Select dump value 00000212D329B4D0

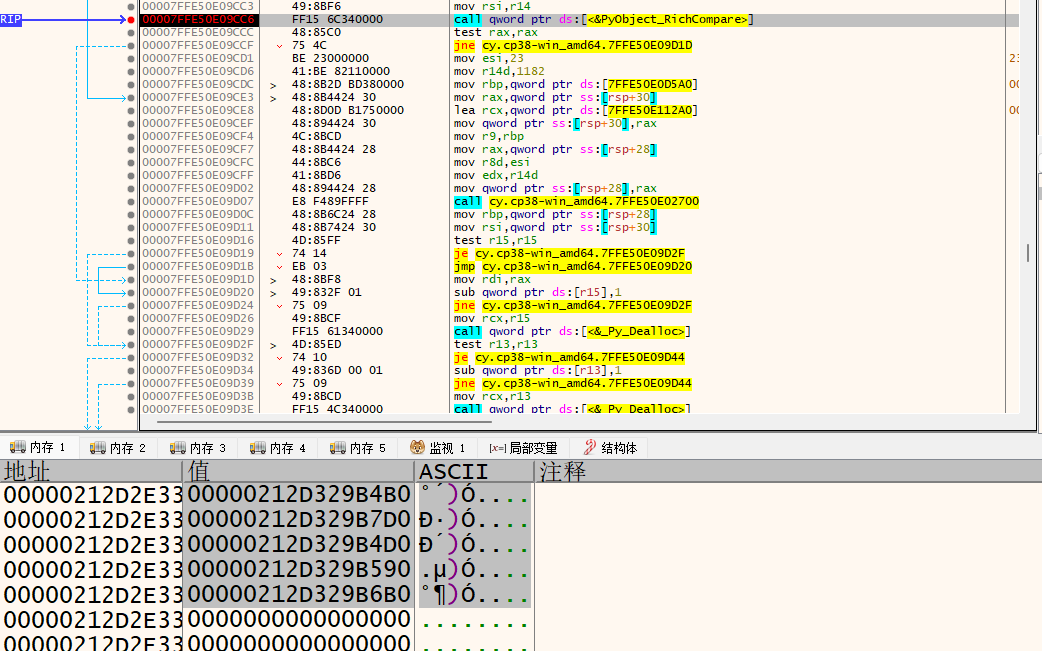click(x=299, y=545)
